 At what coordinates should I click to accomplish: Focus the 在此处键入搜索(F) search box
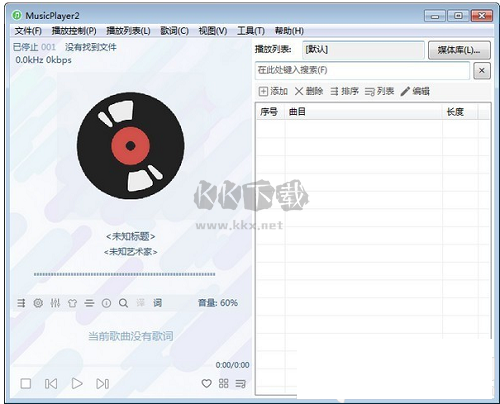click(x=362, y=70)
